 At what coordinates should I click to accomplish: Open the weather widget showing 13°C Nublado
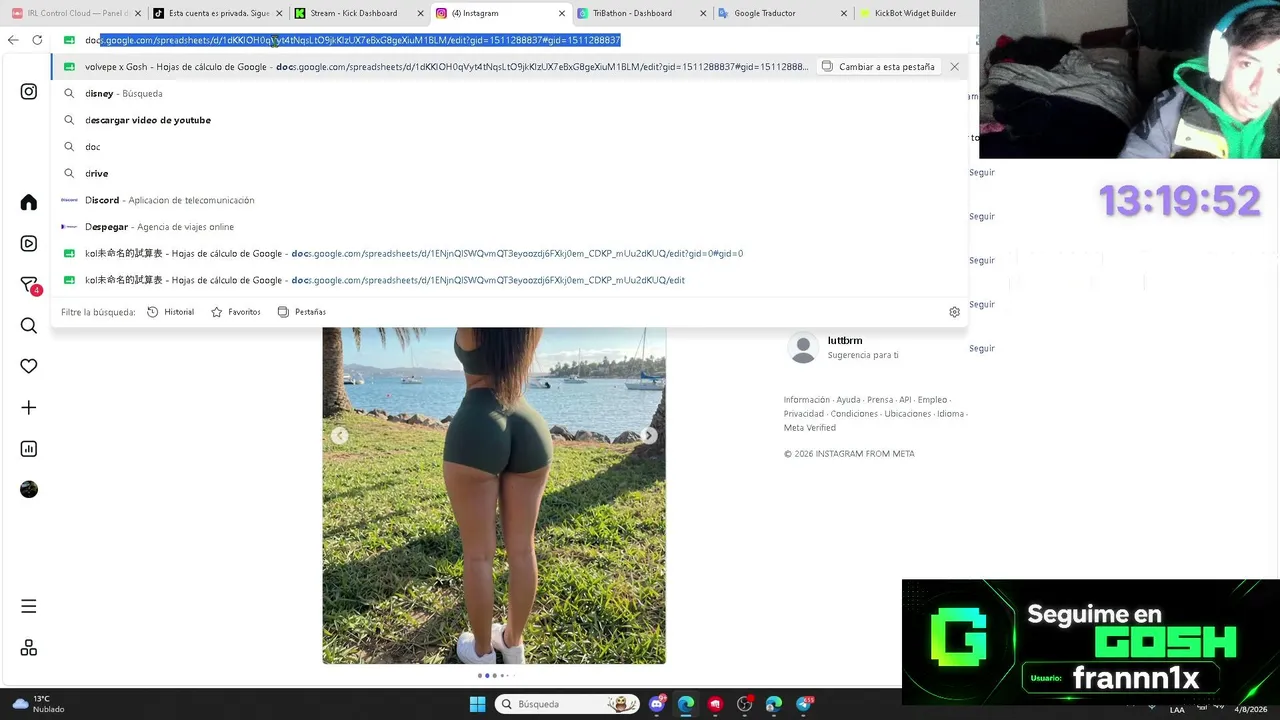[x=38, y=704]
